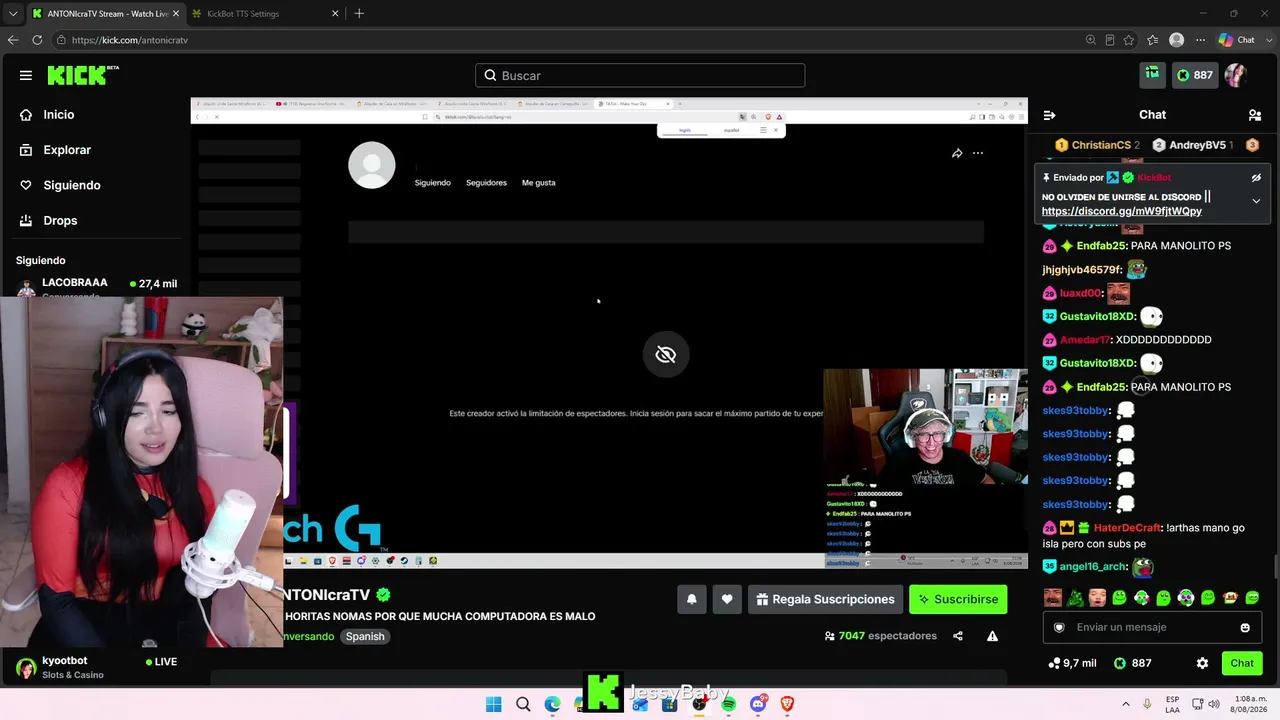
Task: Open chat user list icon
Action: coord(1255,115)
